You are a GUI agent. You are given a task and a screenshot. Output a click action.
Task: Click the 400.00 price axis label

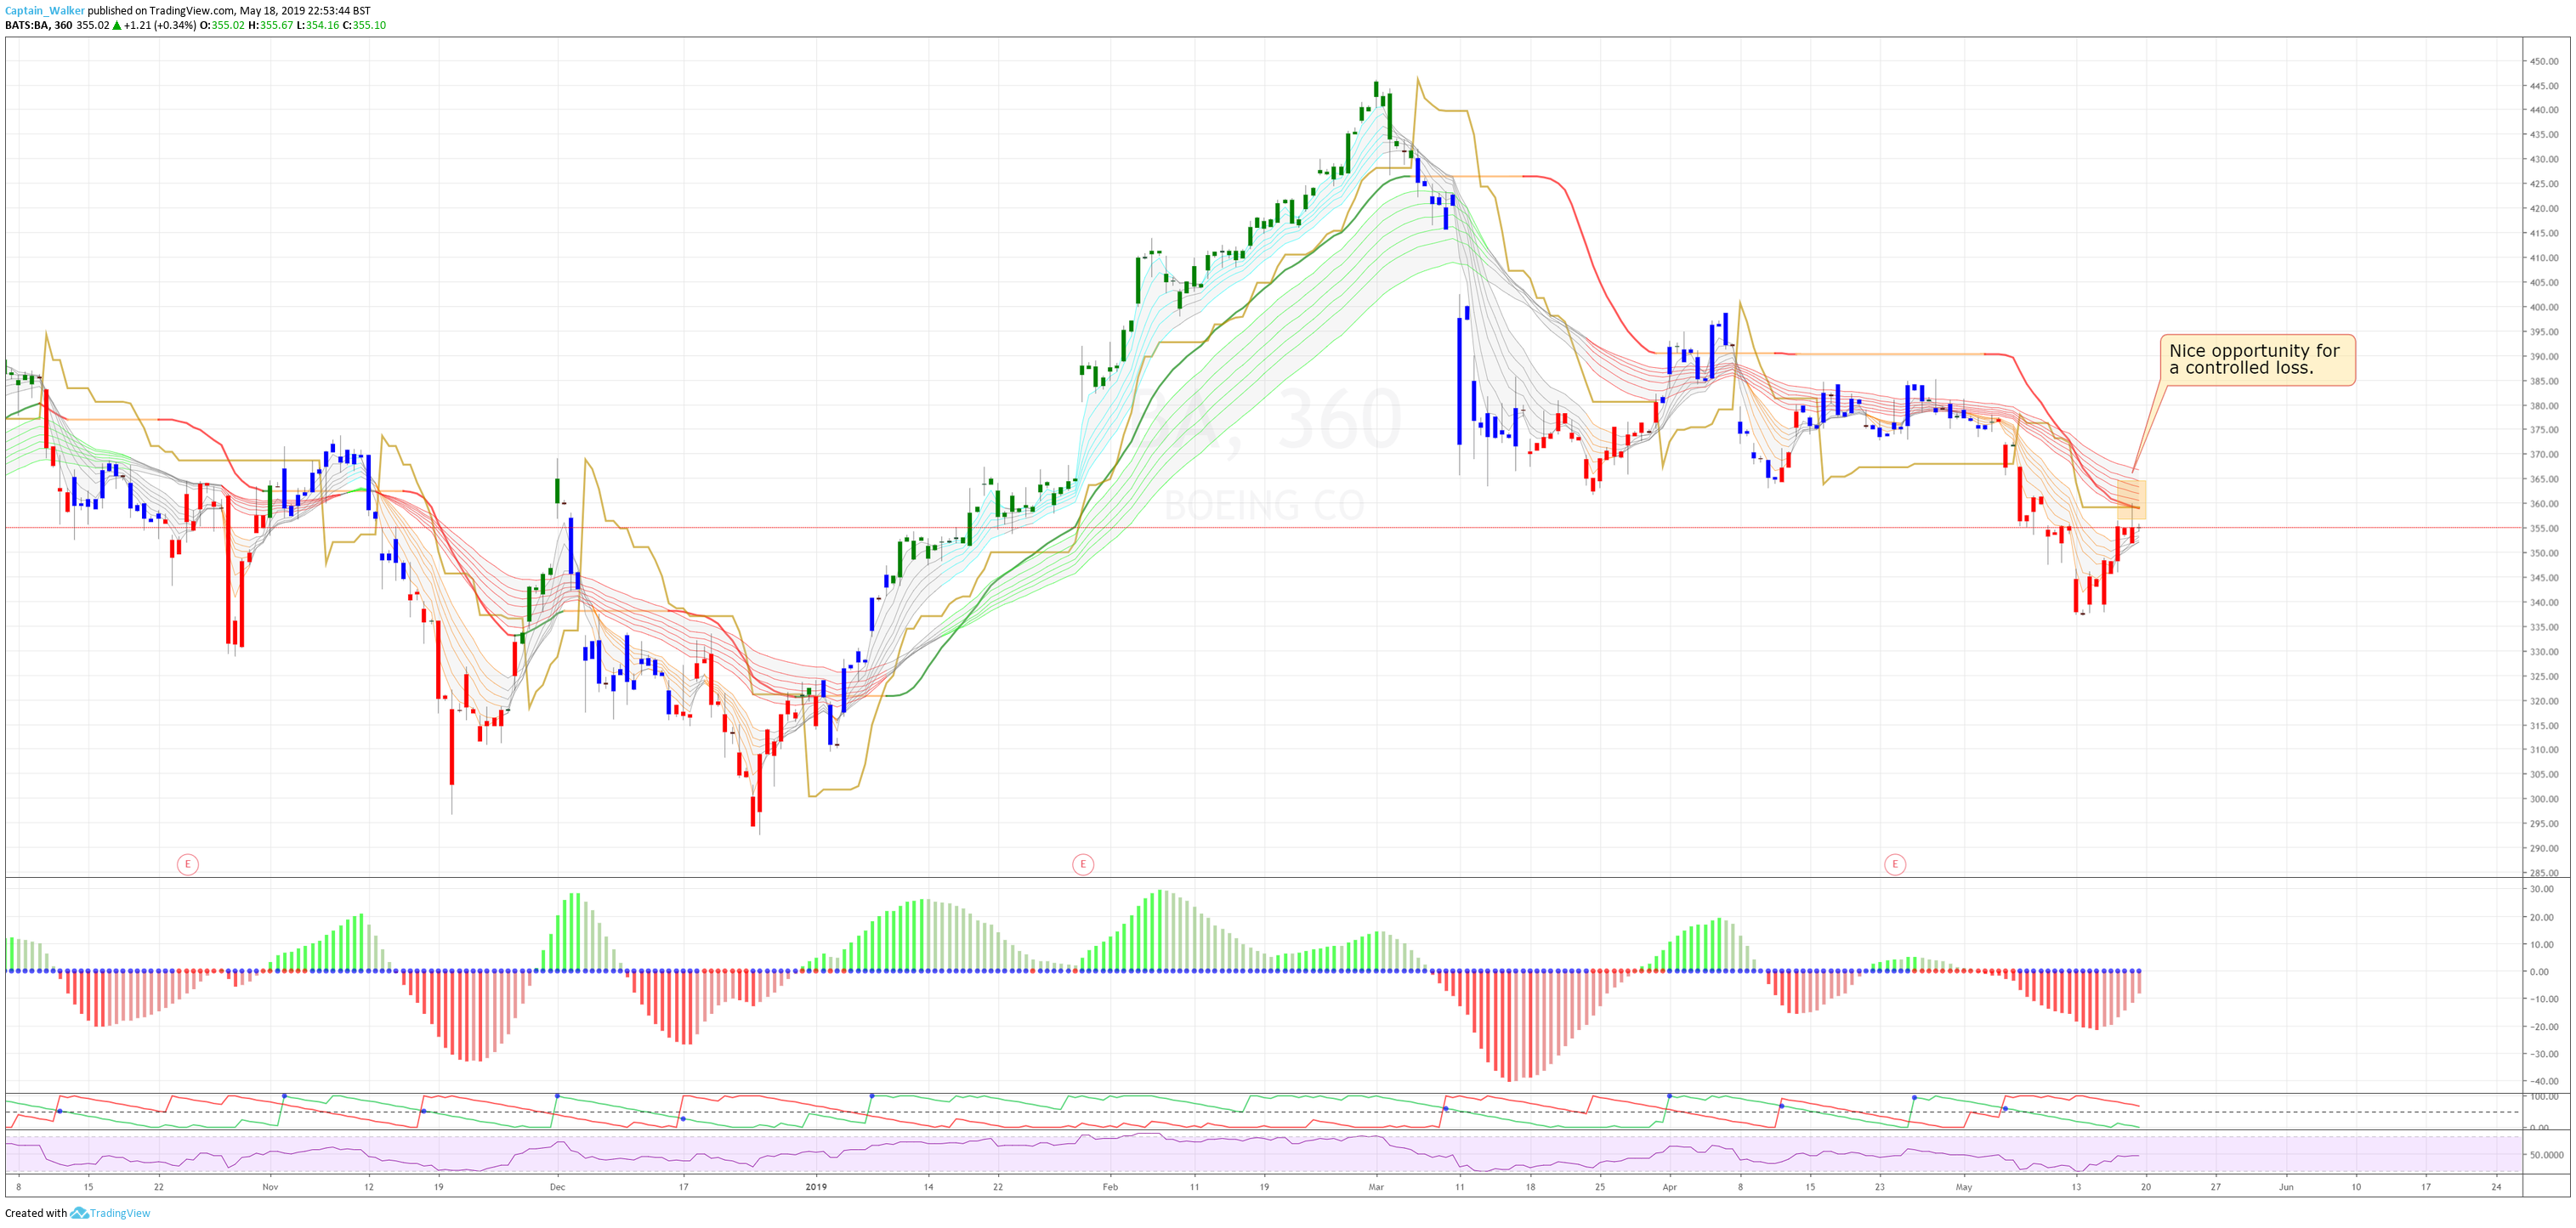click(2544, 307)
